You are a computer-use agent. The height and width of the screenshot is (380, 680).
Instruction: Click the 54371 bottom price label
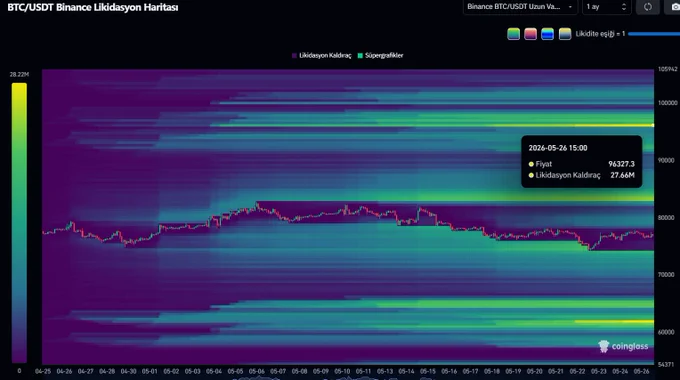pyautogui.click(x=666, y=364)
